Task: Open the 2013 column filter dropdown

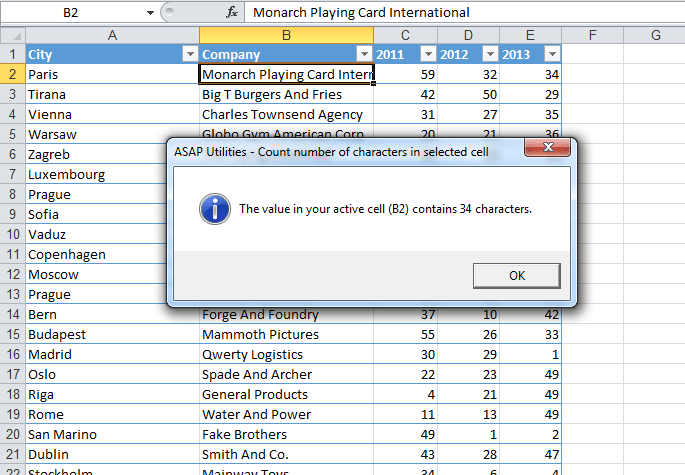Action: (551, 55)
